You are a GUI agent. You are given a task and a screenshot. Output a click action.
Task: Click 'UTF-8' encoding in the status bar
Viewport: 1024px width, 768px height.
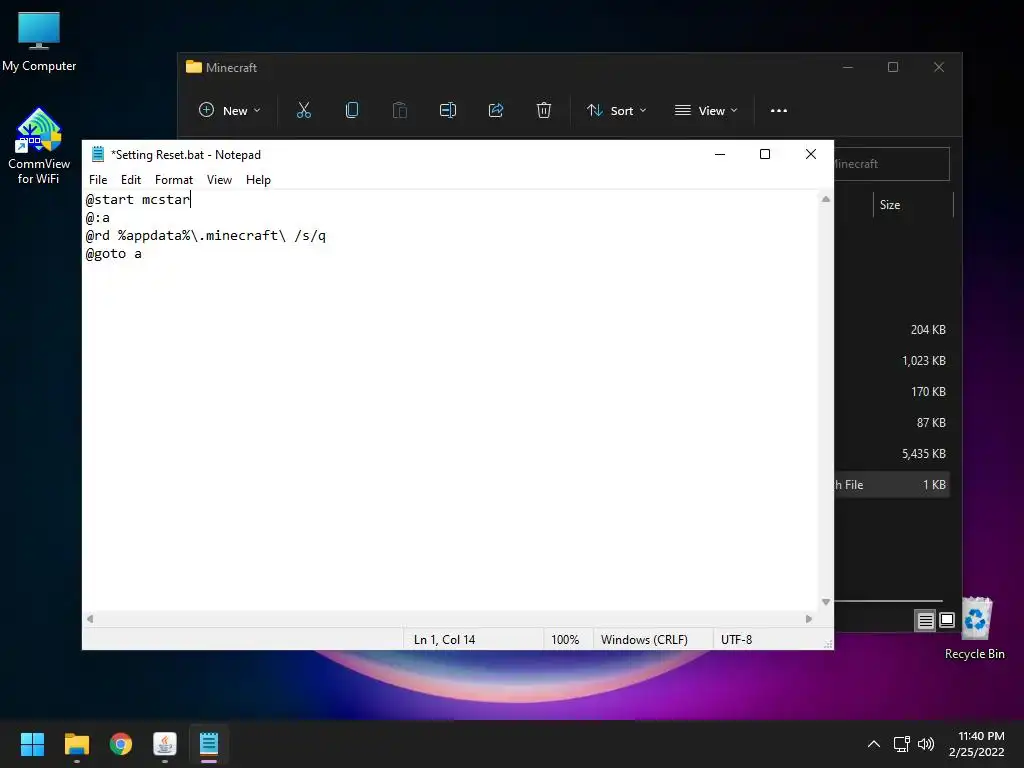tap(737, 639)
